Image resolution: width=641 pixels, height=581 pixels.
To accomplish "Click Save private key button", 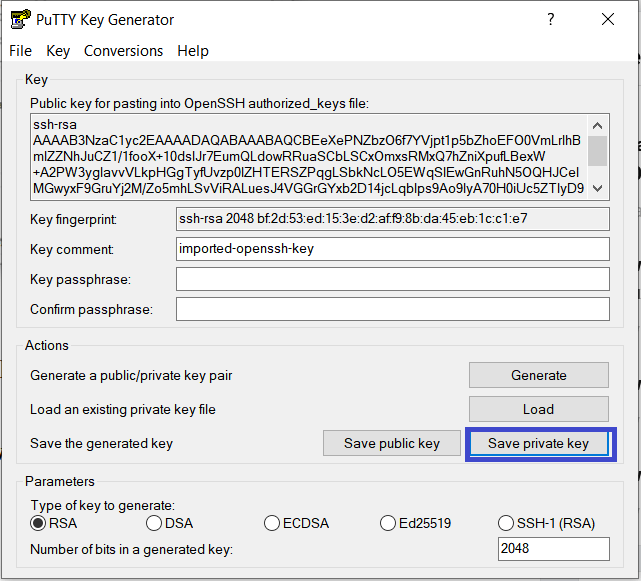I will [x=539, y=443].
